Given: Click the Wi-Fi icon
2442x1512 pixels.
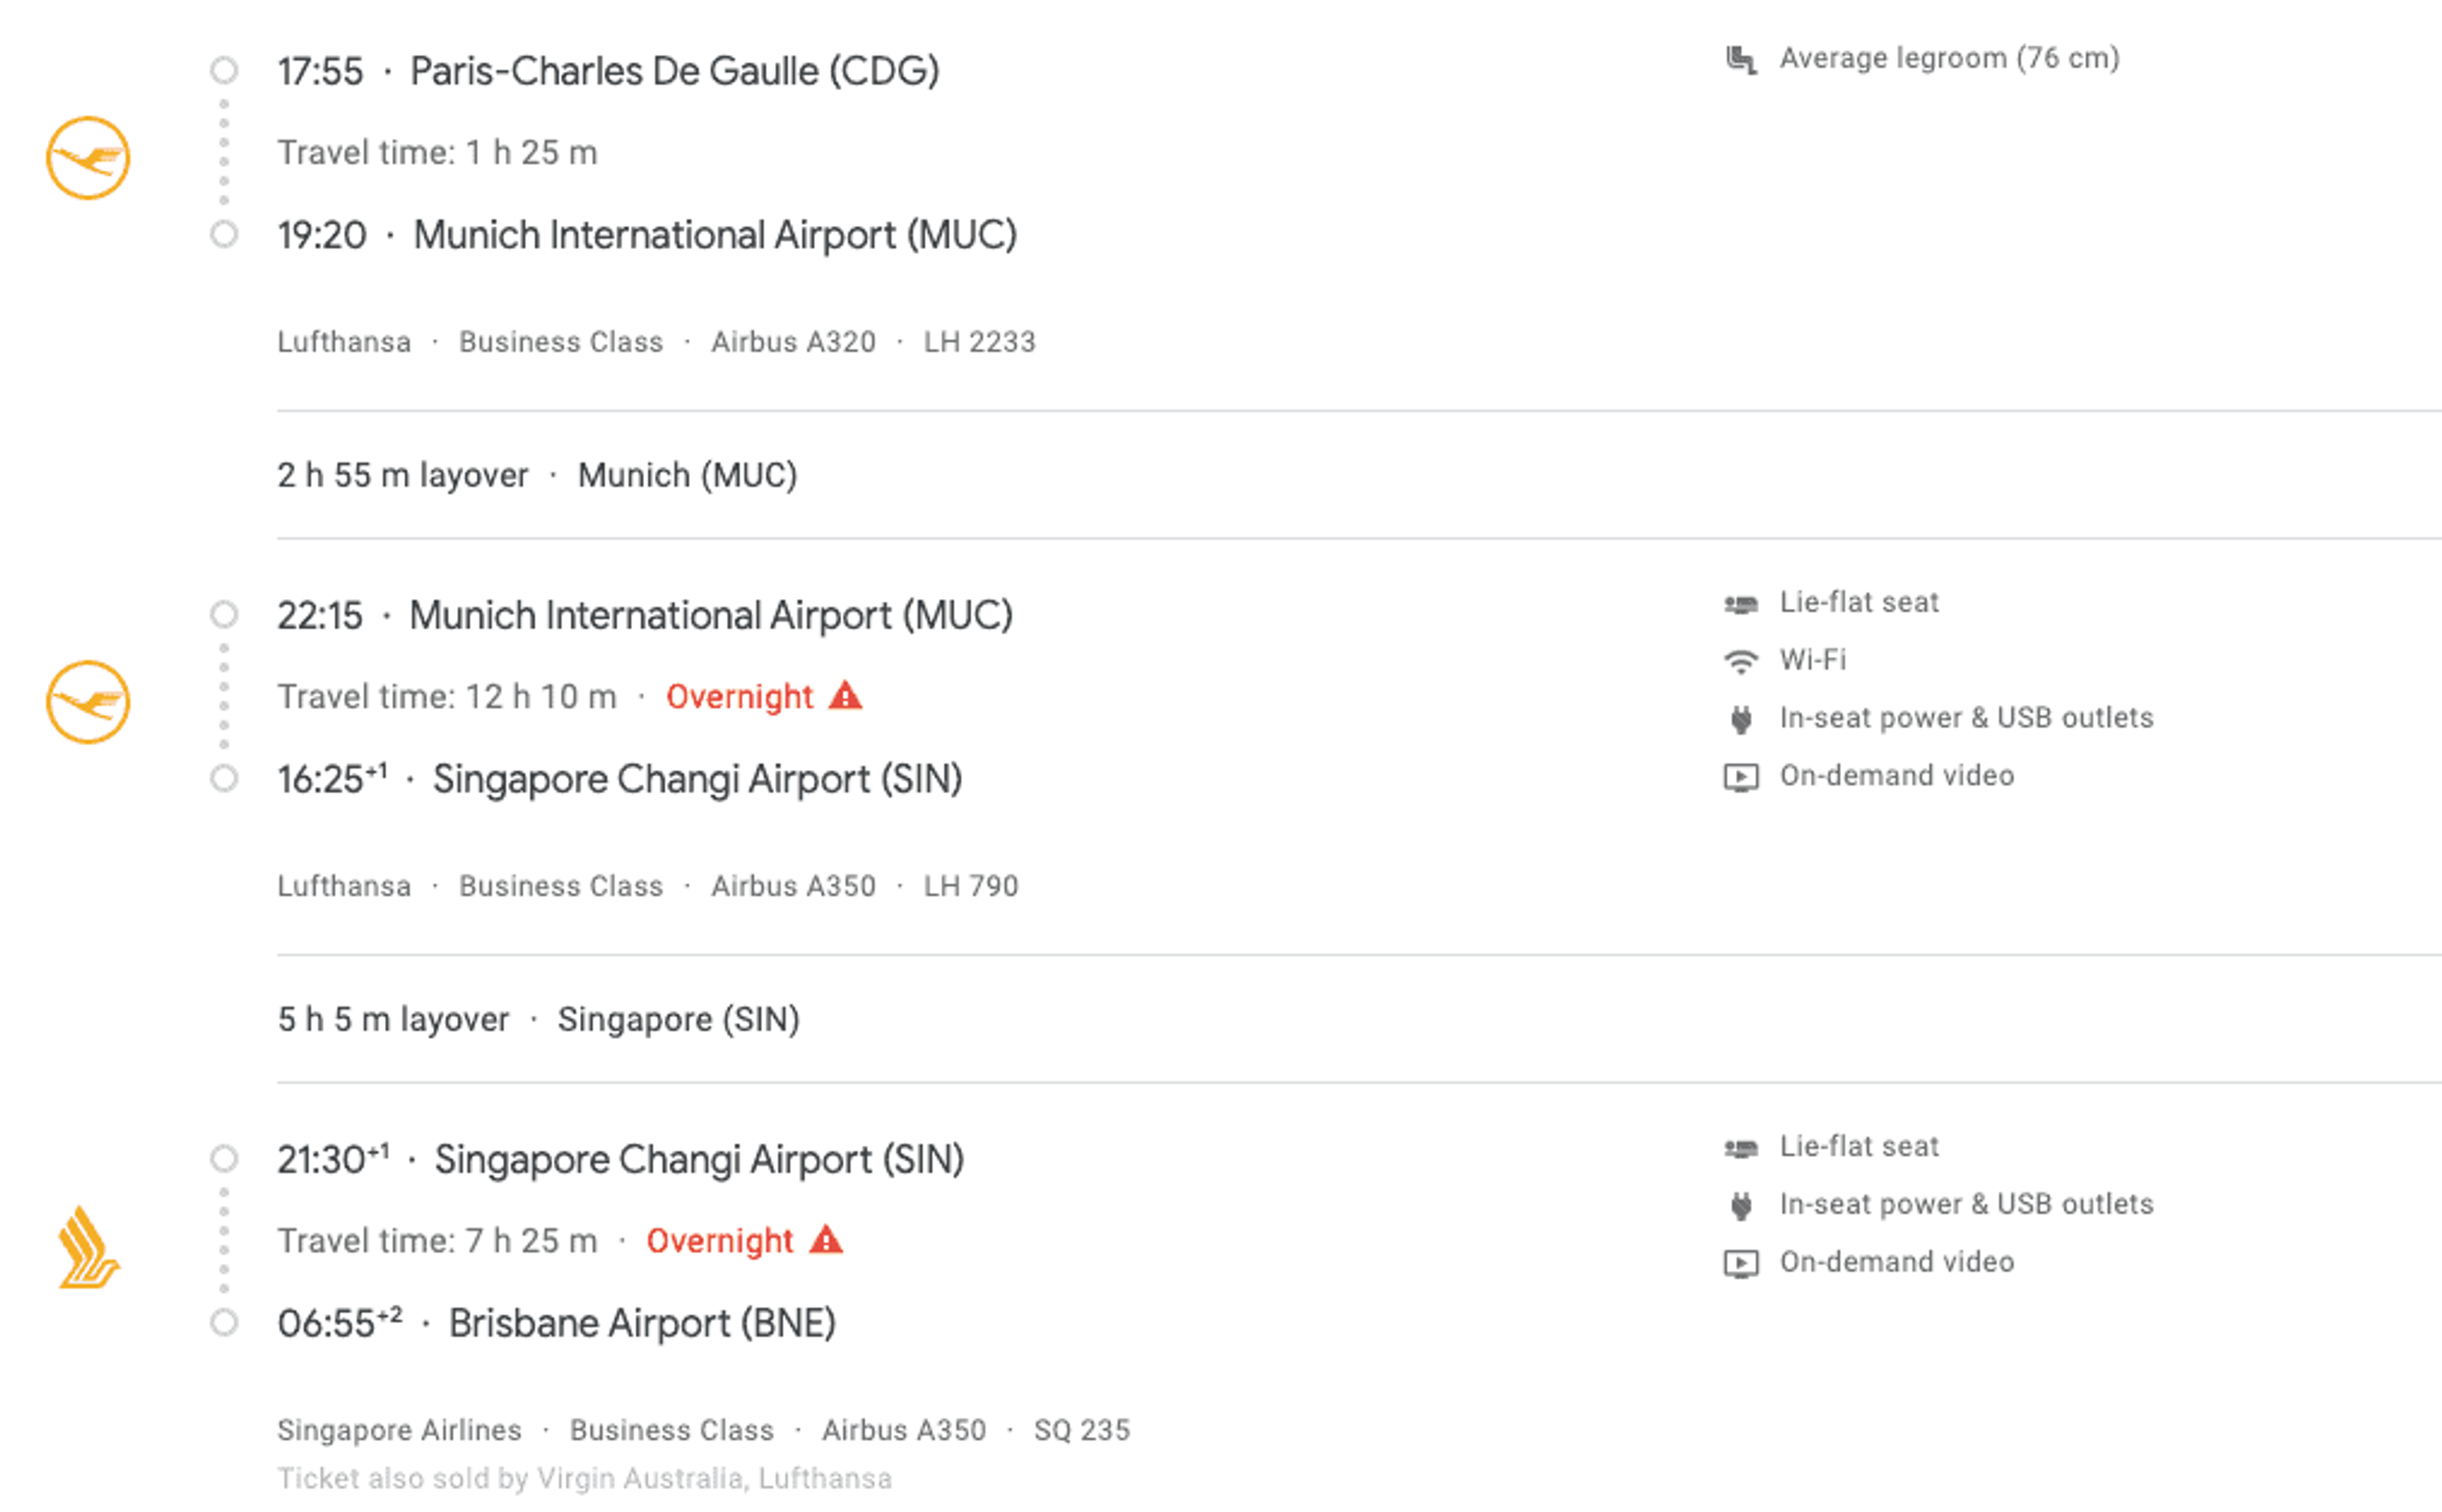Looking at the screenshot, I should [x=1740, y=661].
